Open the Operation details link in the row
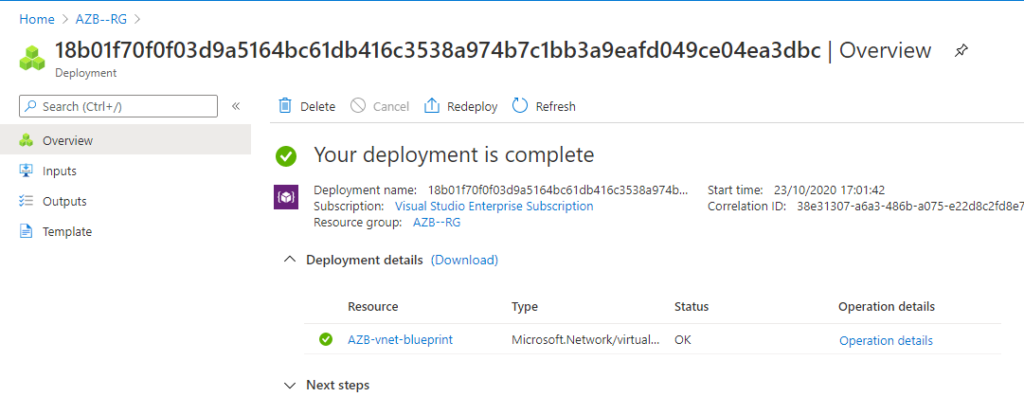The height and width of the screenshot is (415, 1024). [886, 340]
